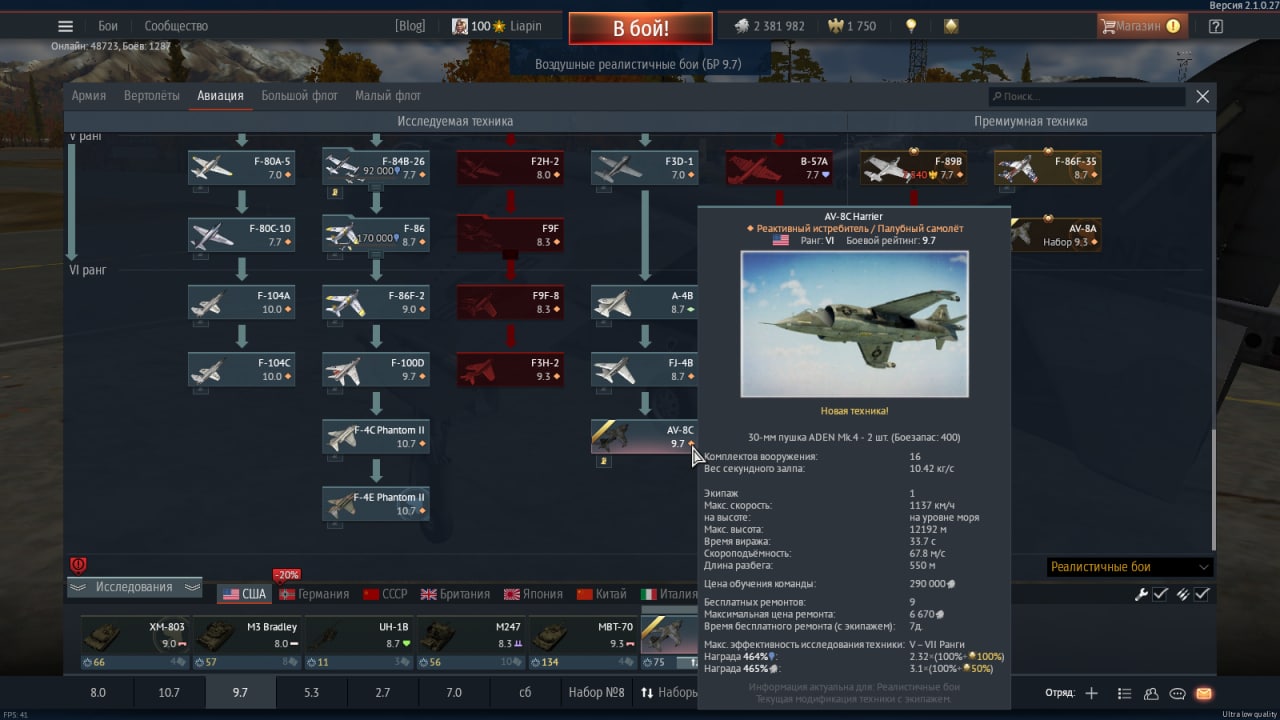Click the research tree vertical scrollbar
This screenshot has height=720, width=1280.
click(x=1214, y=490)
